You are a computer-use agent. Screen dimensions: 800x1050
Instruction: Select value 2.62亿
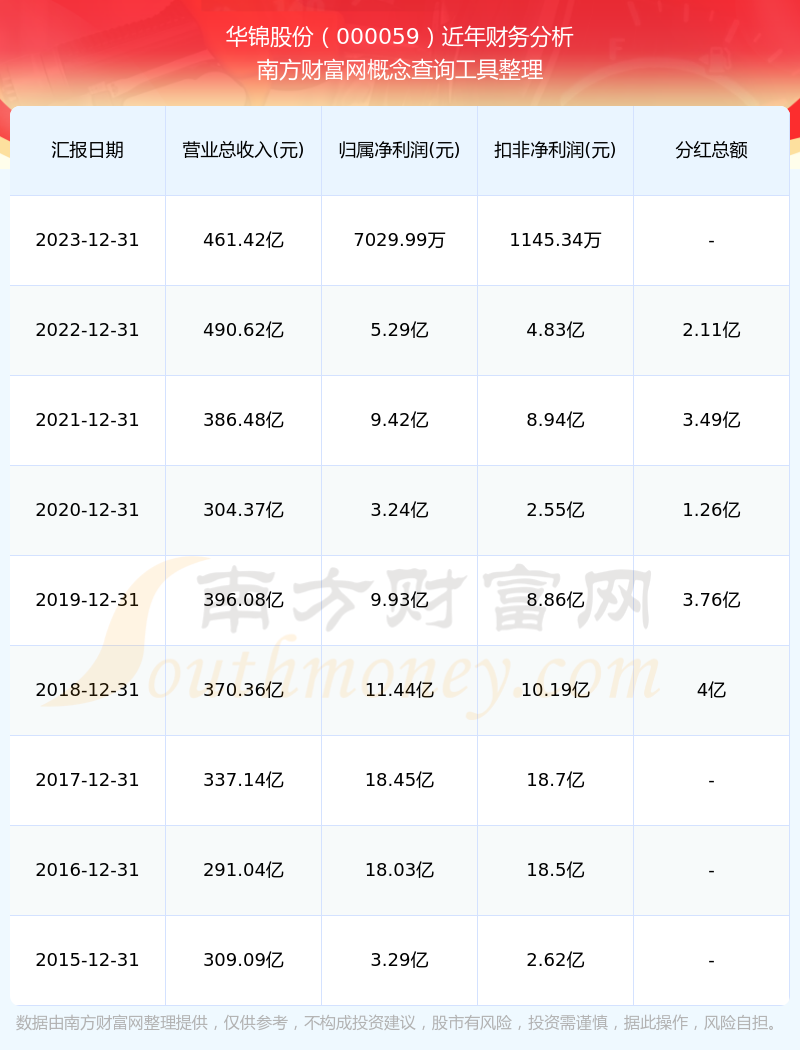[556, 960]
